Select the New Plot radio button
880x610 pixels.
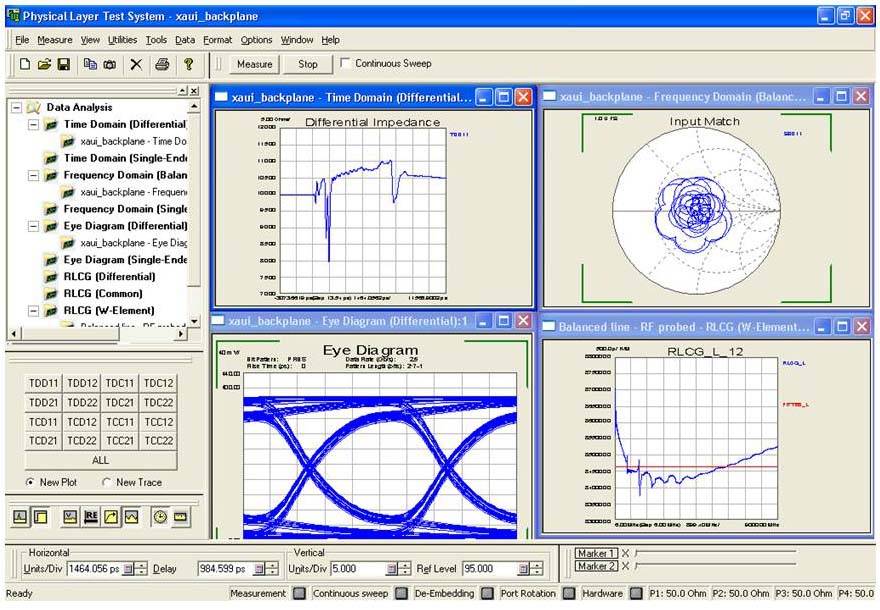(x=30, y=482)
